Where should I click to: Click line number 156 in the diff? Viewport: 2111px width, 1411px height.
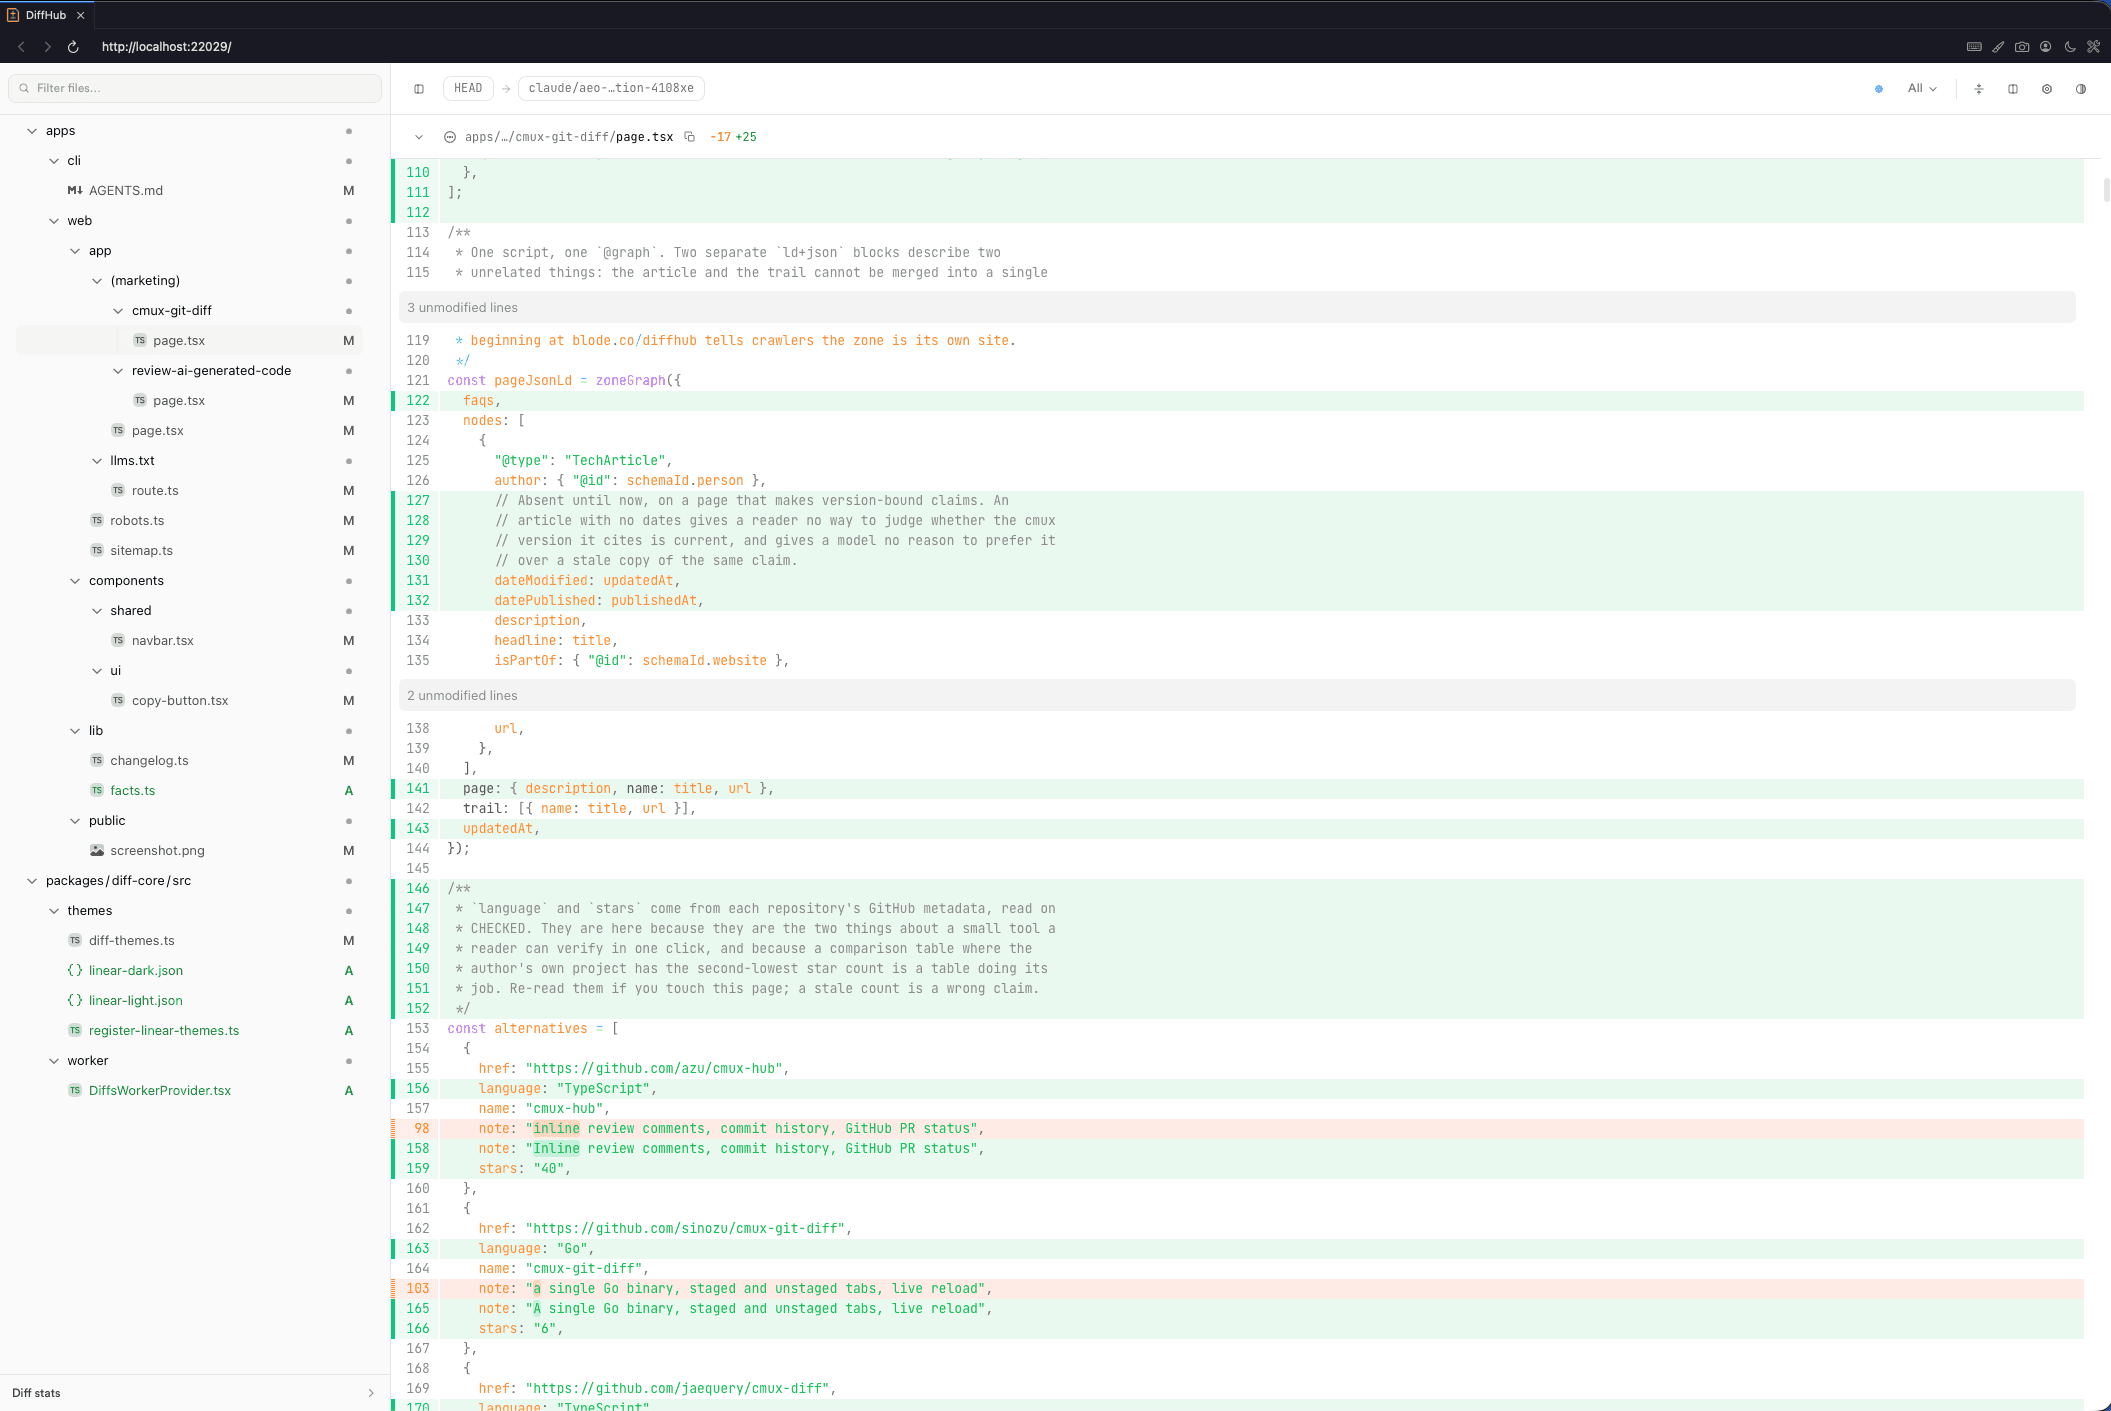coord(418,1088)
